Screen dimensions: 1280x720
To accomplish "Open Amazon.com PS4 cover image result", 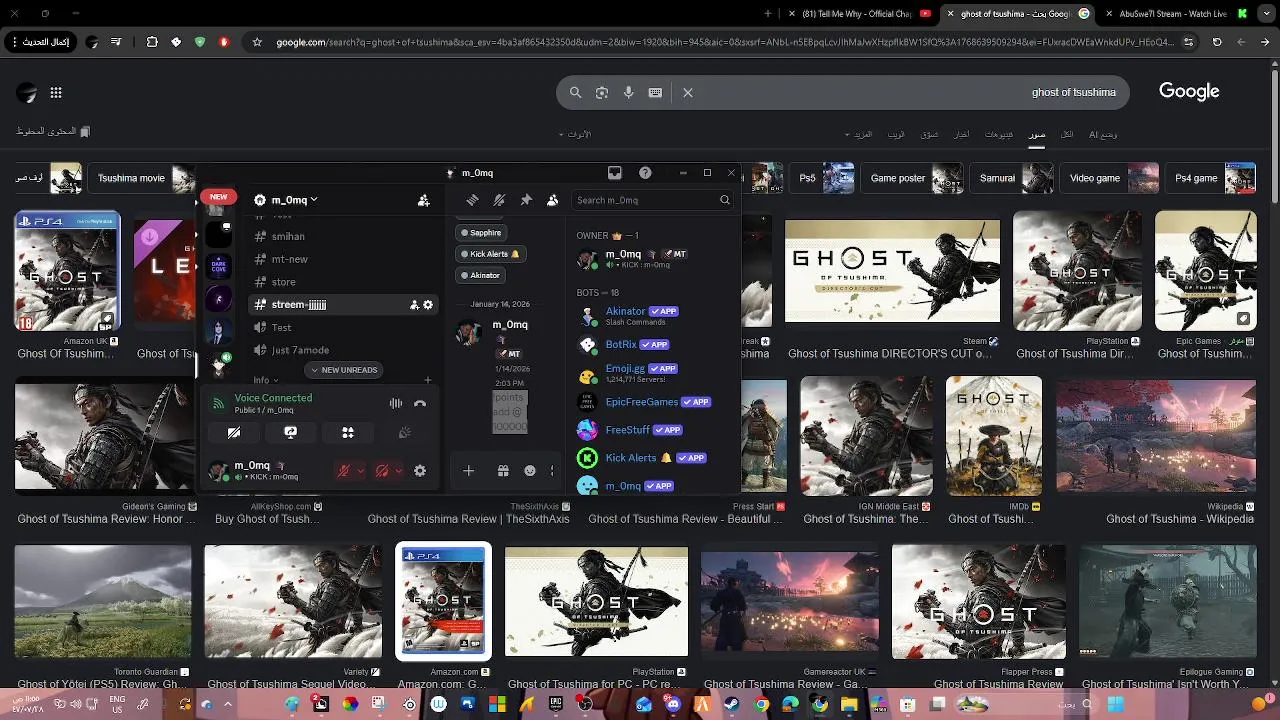I will [443, 601].
